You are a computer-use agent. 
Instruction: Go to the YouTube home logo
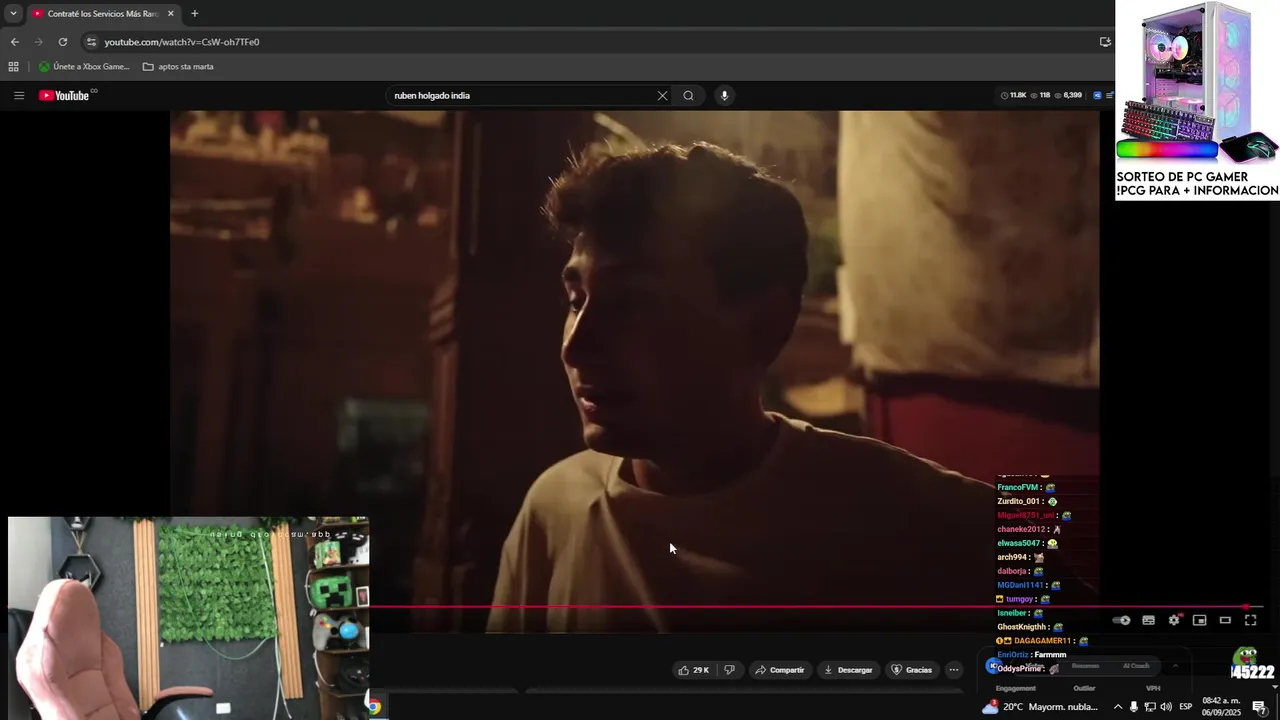tap(66, 96)
